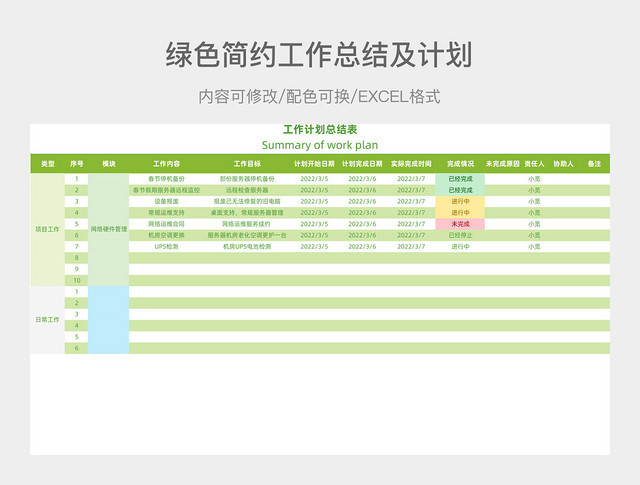Select the '类型' column header
The image size is (640, 485).
tap(48, 164)
